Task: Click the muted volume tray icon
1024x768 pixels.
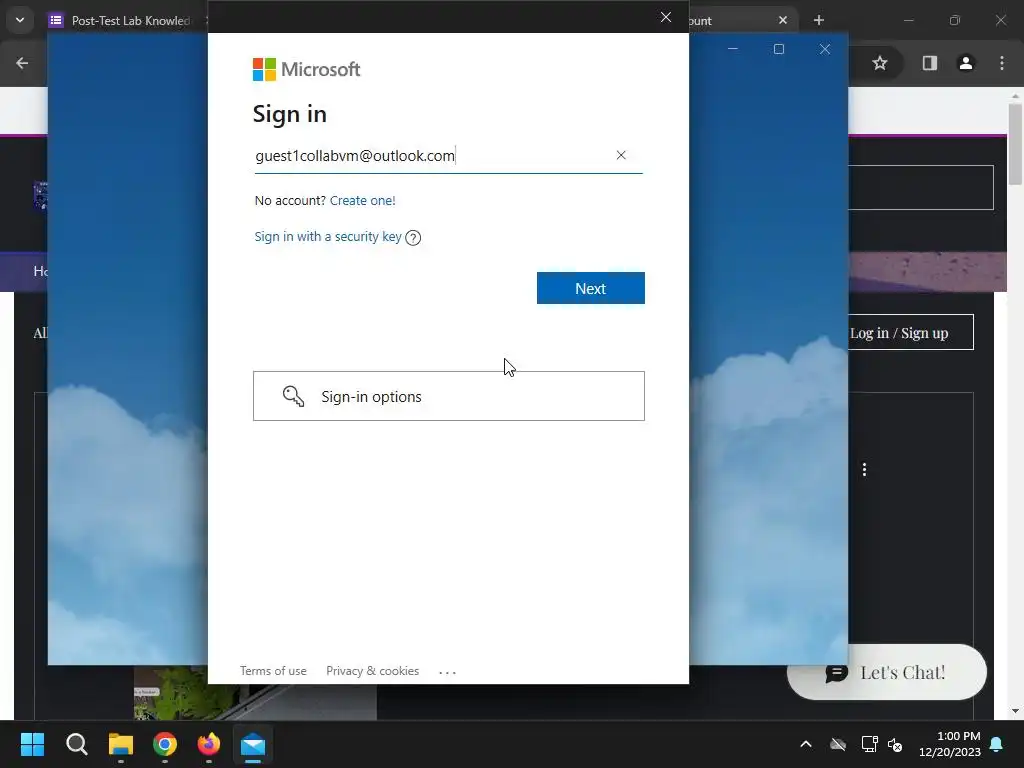Action: [x=895, y=744]
